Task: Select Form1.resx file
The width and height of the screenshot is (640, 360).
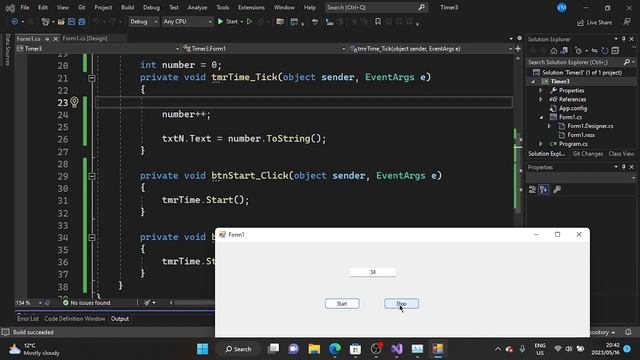Action: 581,135
